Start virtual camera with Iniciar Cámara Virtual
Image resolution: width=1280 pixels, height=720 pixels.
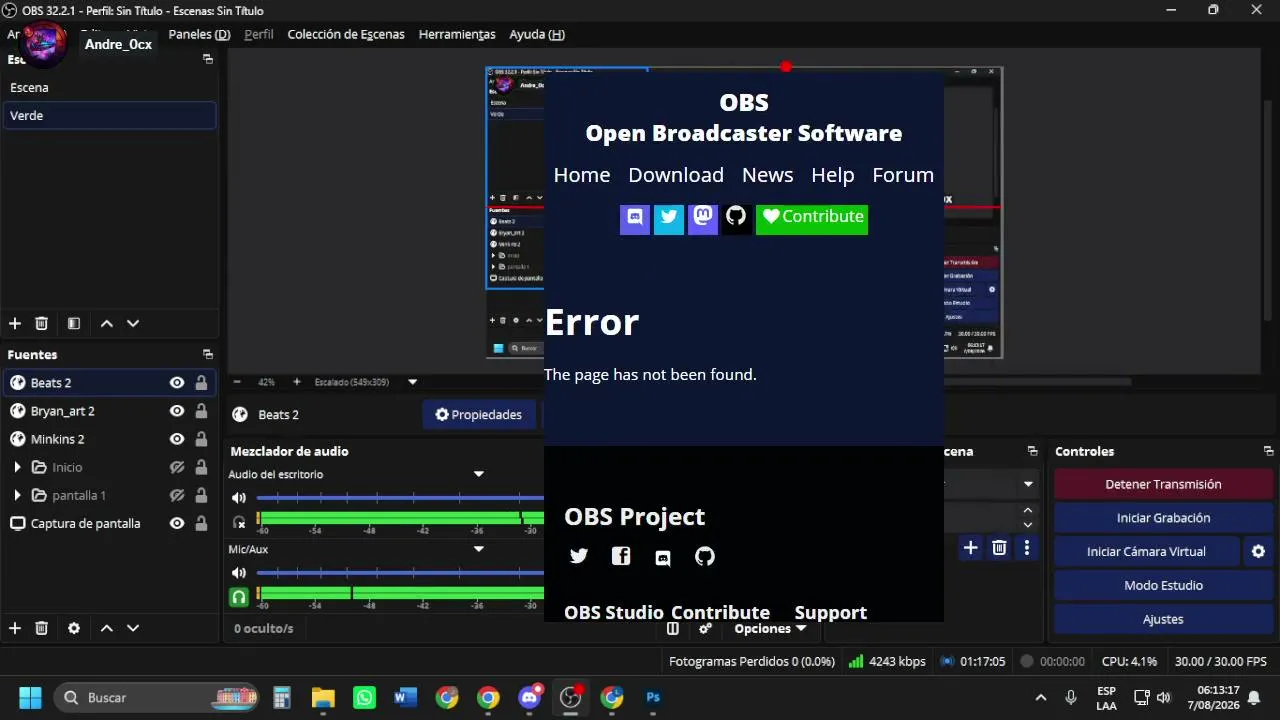pyautogui.click(x=1146, y=551)
